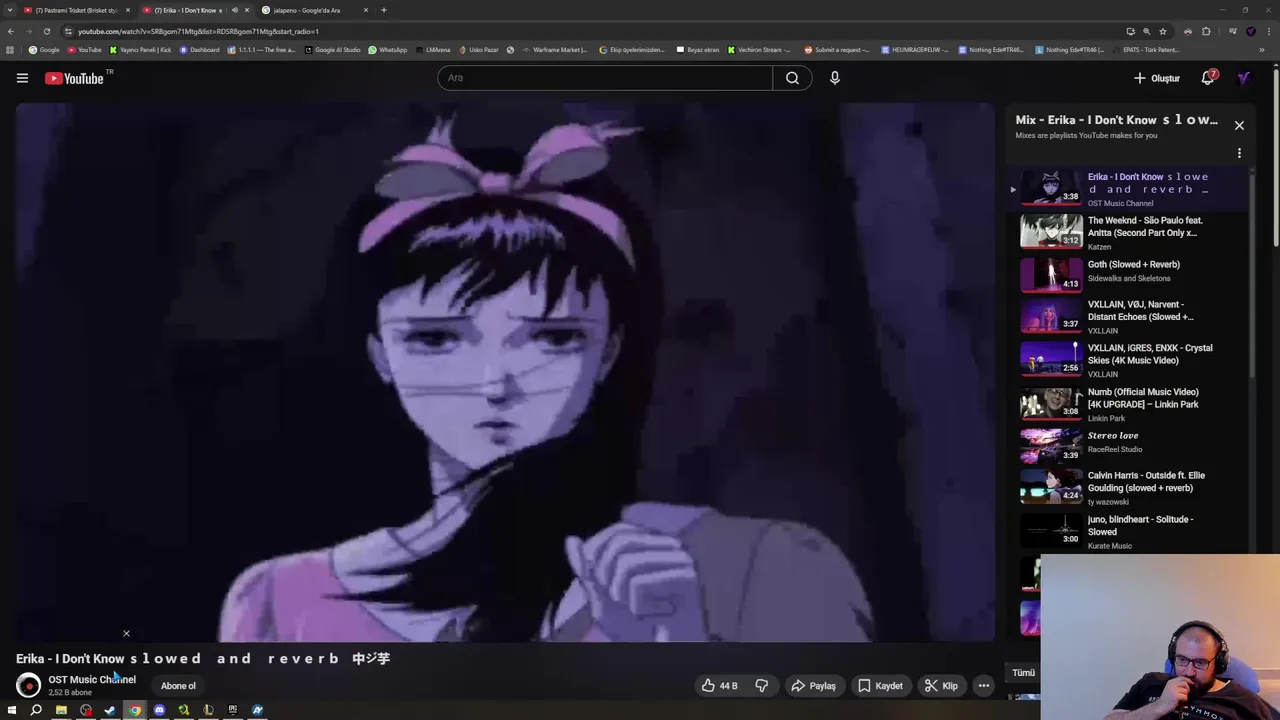Open the LMArena bookmark
The width and height of the screenshot is (1280, 720).
coord(433,50)
